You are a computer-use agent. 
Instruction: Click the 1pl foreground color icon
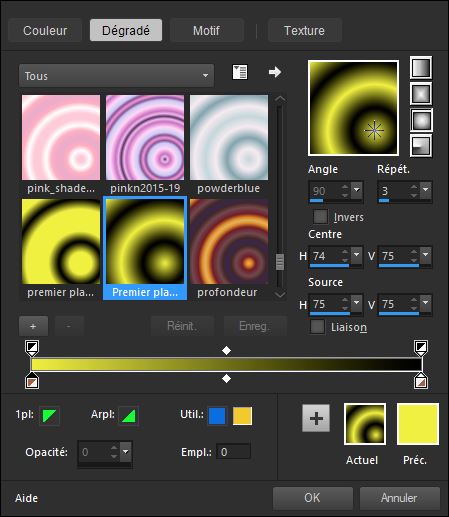pyautogui.click(x=49, y=416)
